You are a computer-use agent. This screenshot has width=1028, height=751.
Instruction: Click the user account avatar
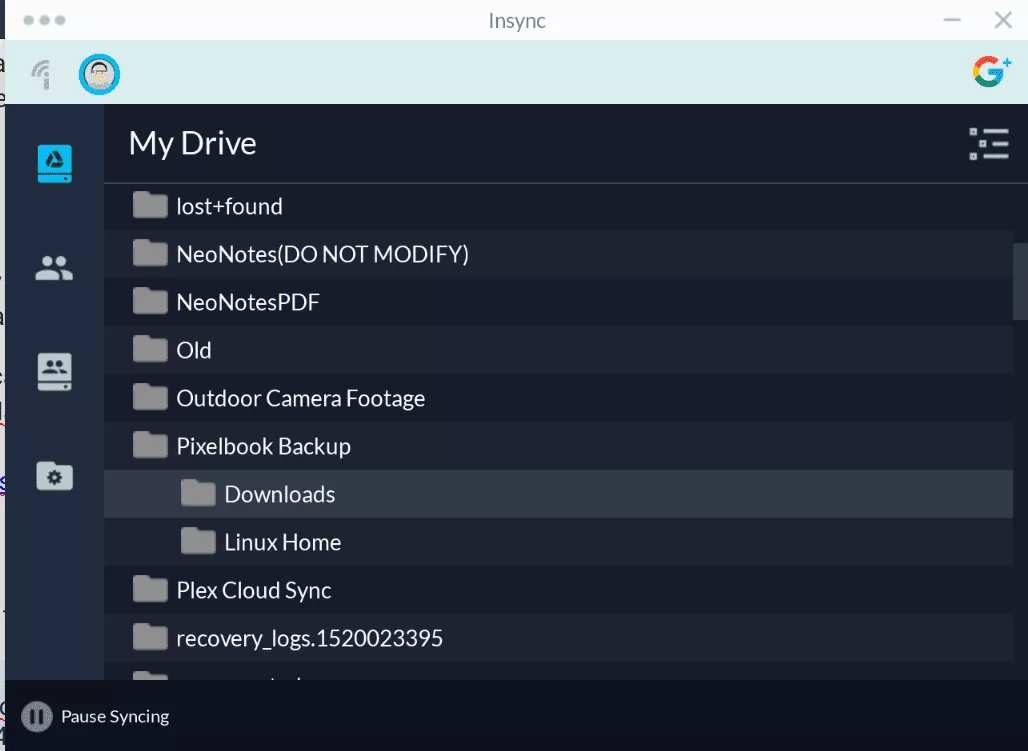pyautogui.click(x=99, y=73)
